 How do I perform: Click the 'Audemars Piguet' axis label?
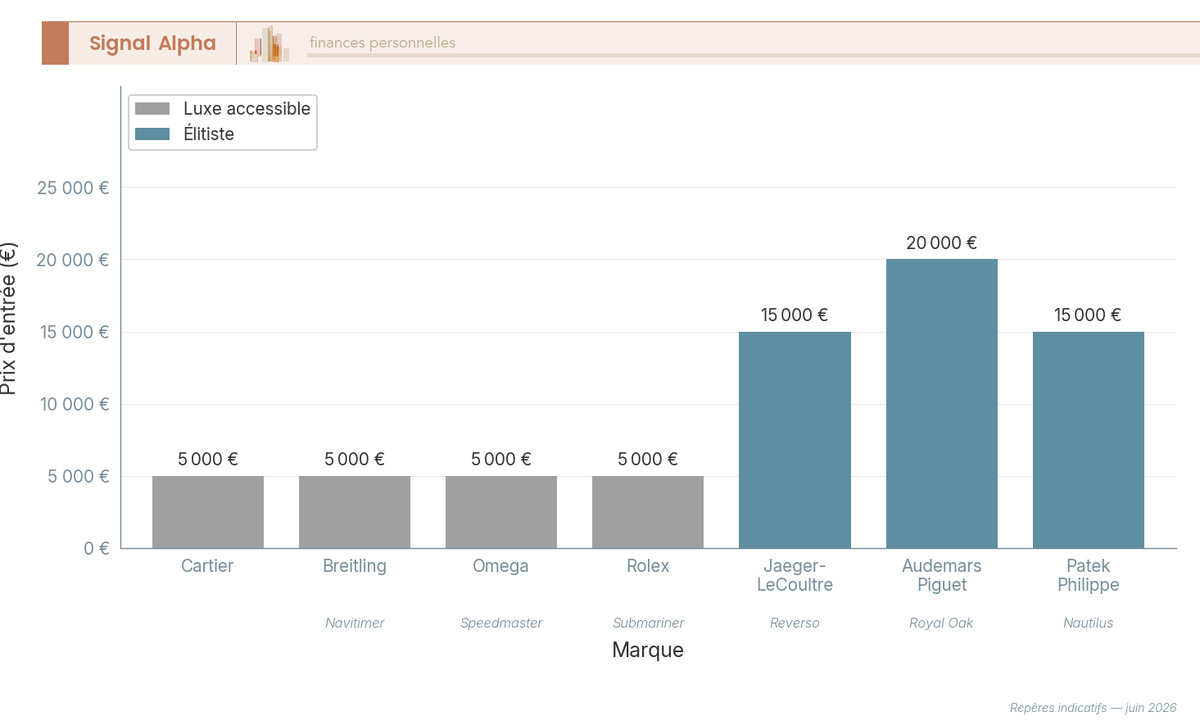[x=942, y=575]
